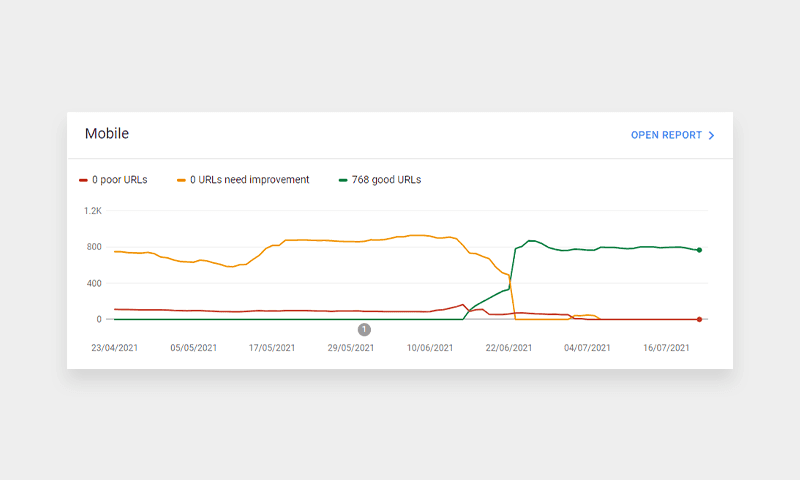The height and width of the screenshot is (480, 800).
Task: Select the '768 good URLs' legend label
Action: tap(386, 180)
